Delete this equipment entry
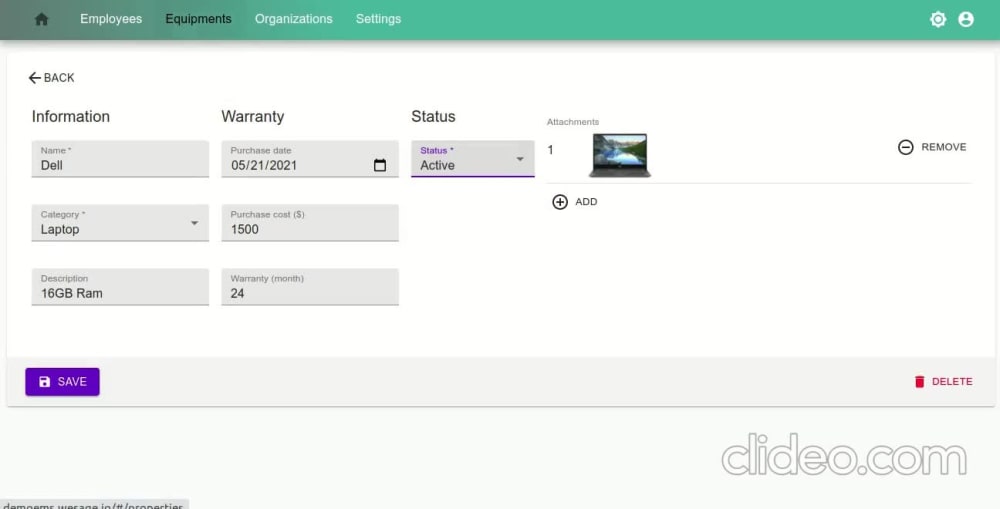Viewport: 1000px width, 509px height. pos(943,381)
